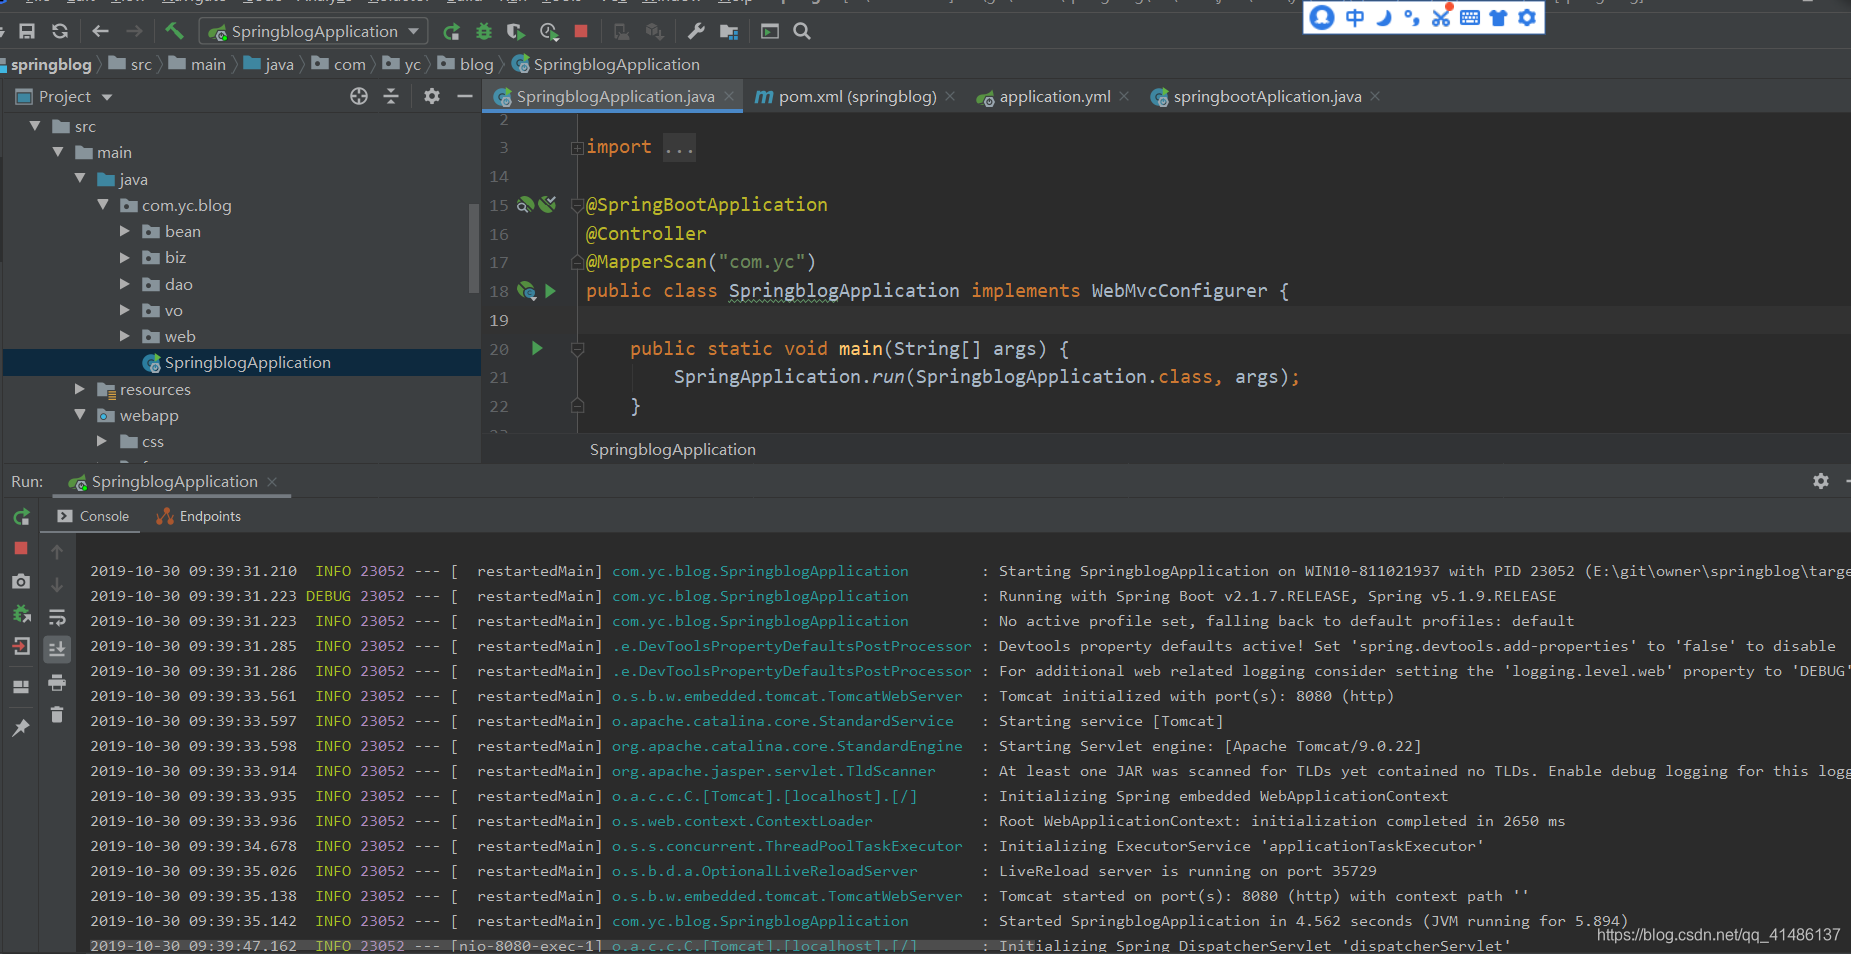Click the Spring bean gutter icon on line 15
This screenshot has width=1851, height=954.
coord(525,204)
